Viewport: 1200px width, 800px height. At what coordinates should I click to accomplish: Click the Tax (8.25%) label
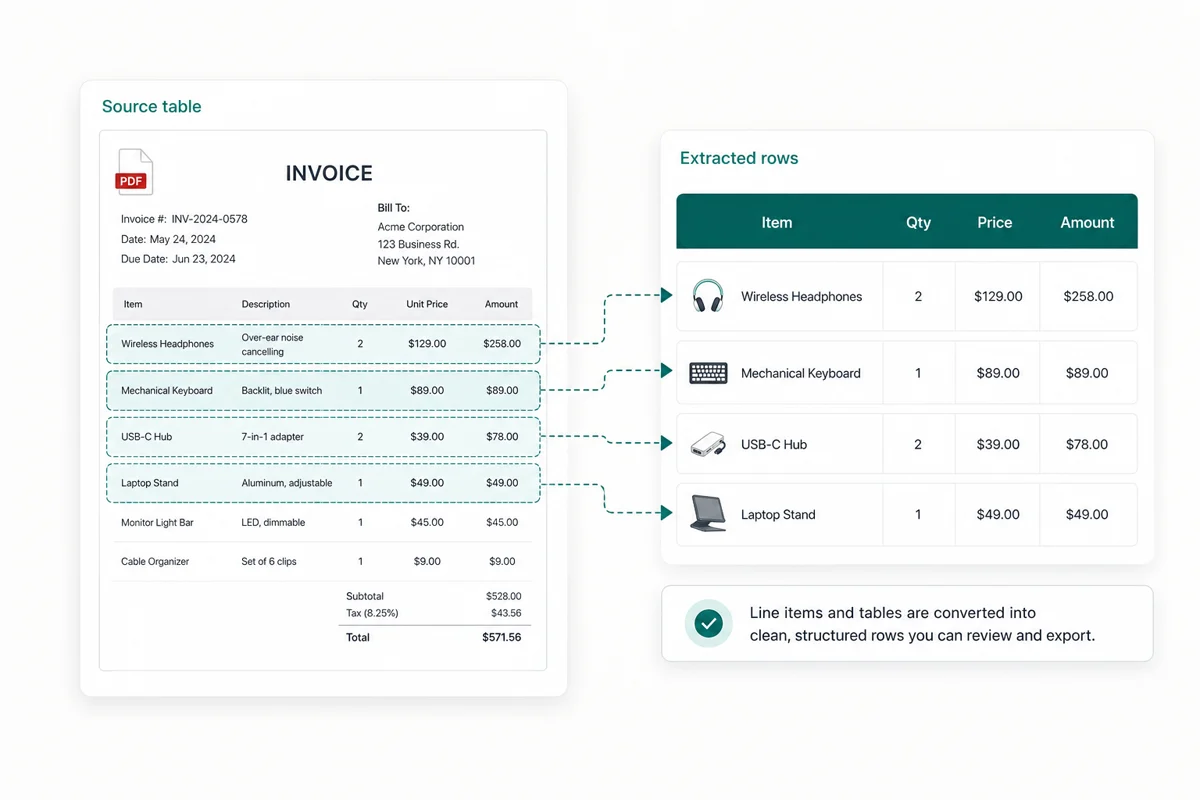point(372,613)
